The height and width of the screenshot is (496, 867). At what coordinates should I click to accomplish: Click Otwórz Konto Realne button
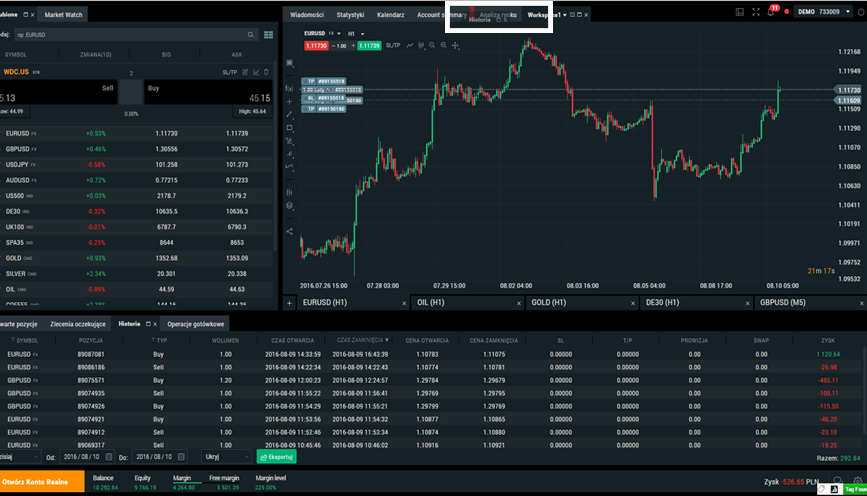pos(39,482)
